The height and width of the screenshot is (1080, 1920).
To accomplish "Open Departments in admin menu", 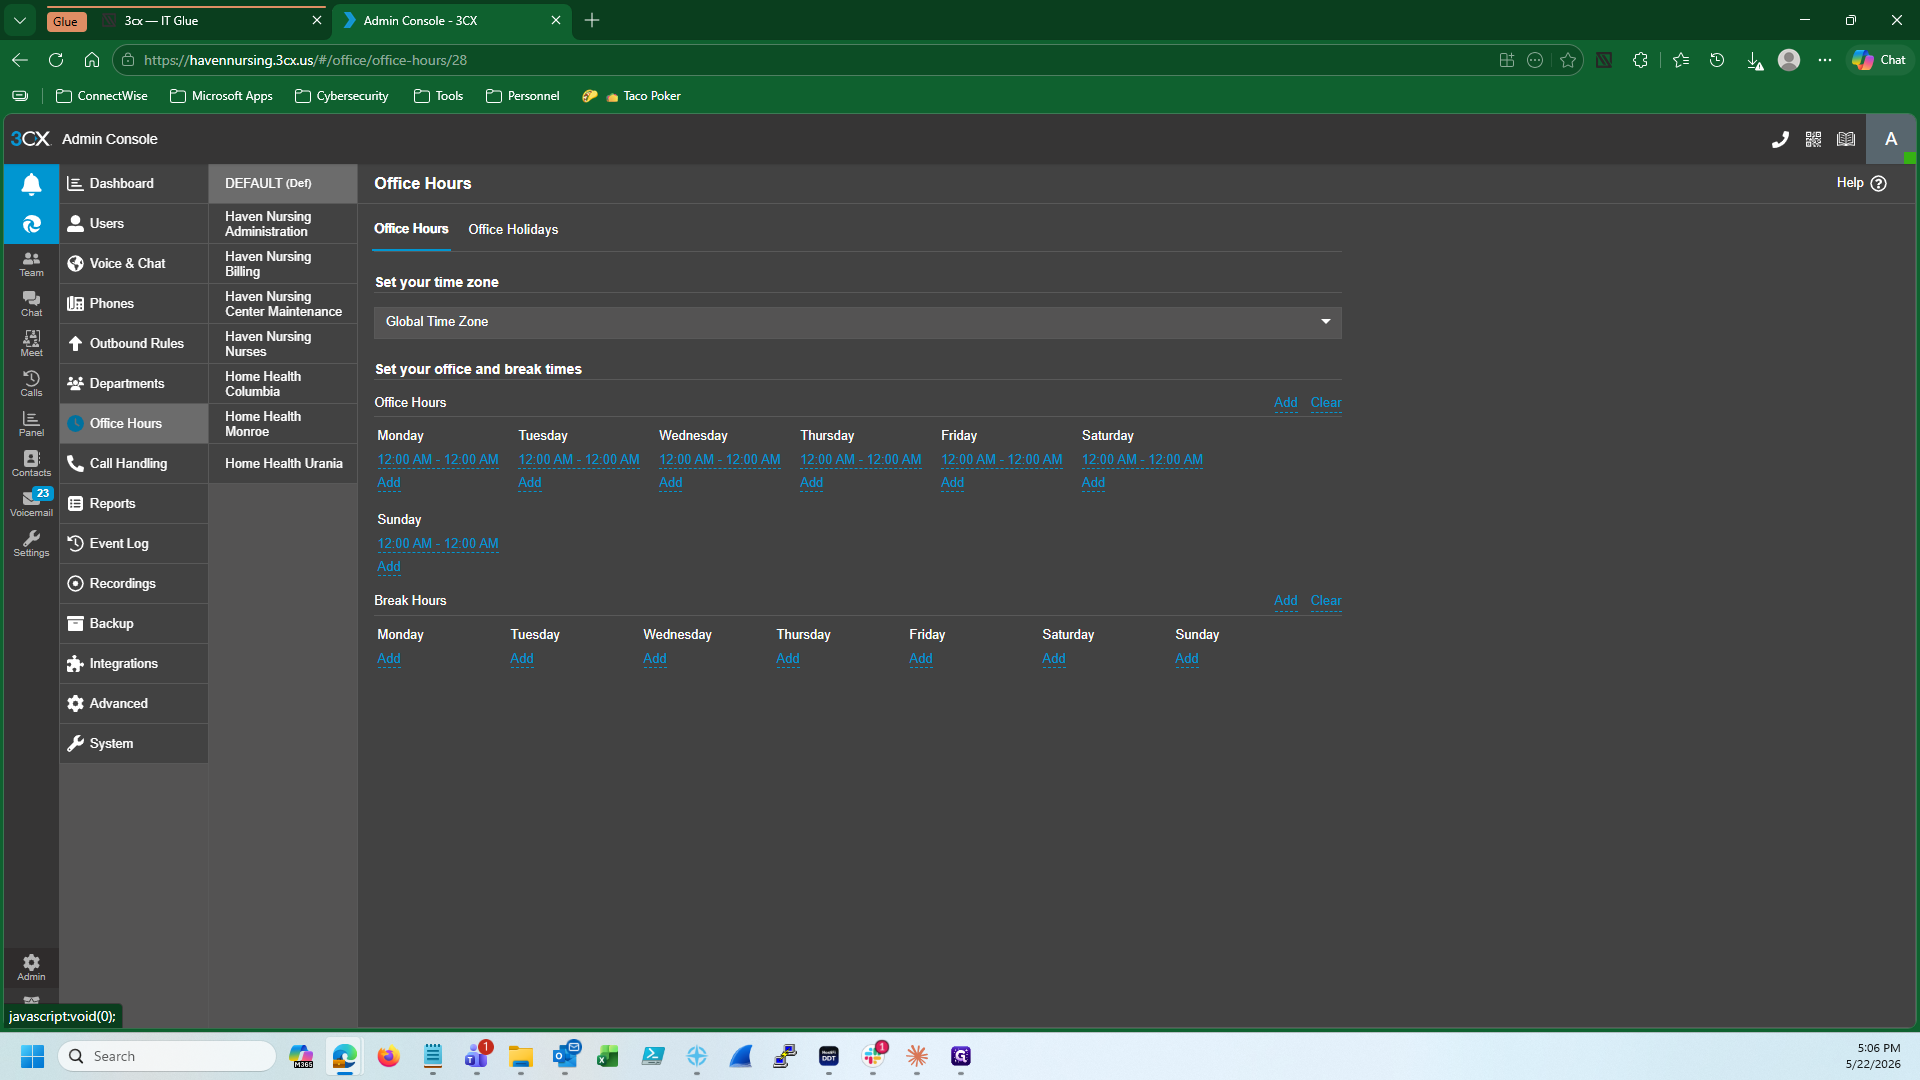I will point(133,384).
